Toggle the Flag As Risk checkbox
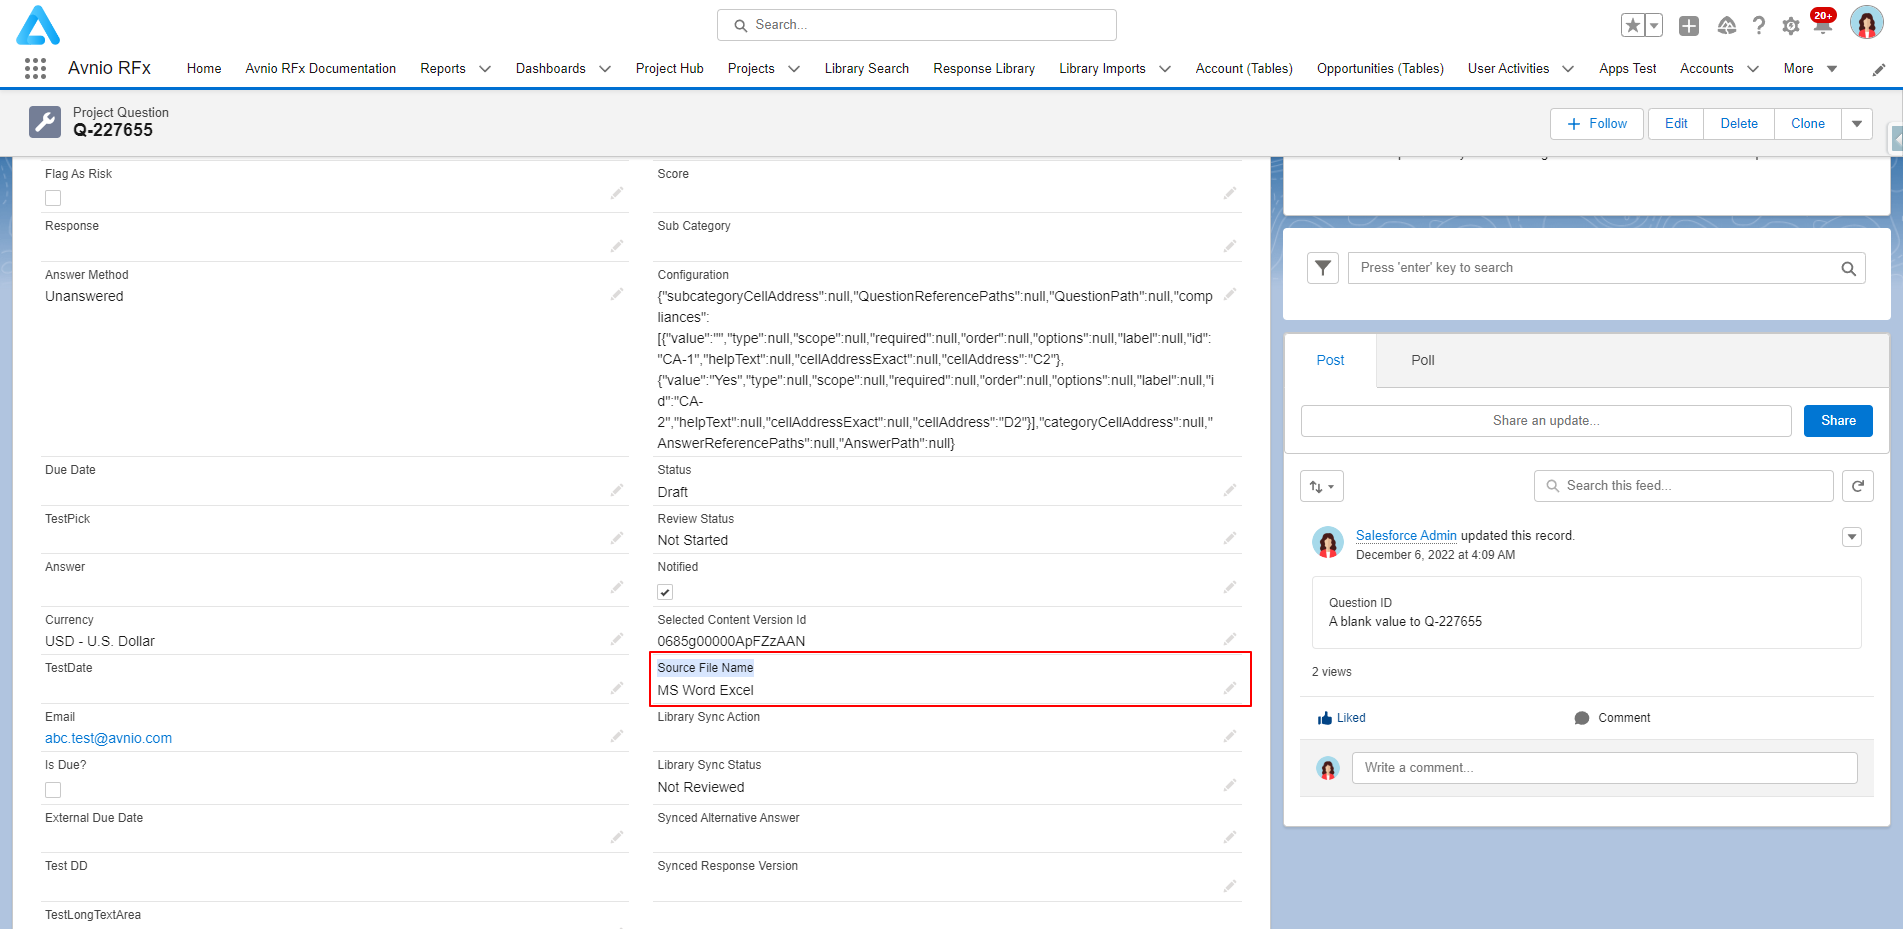Viewport: 1903px width, 929px height. pyautogui.click(x=53, y=198)
